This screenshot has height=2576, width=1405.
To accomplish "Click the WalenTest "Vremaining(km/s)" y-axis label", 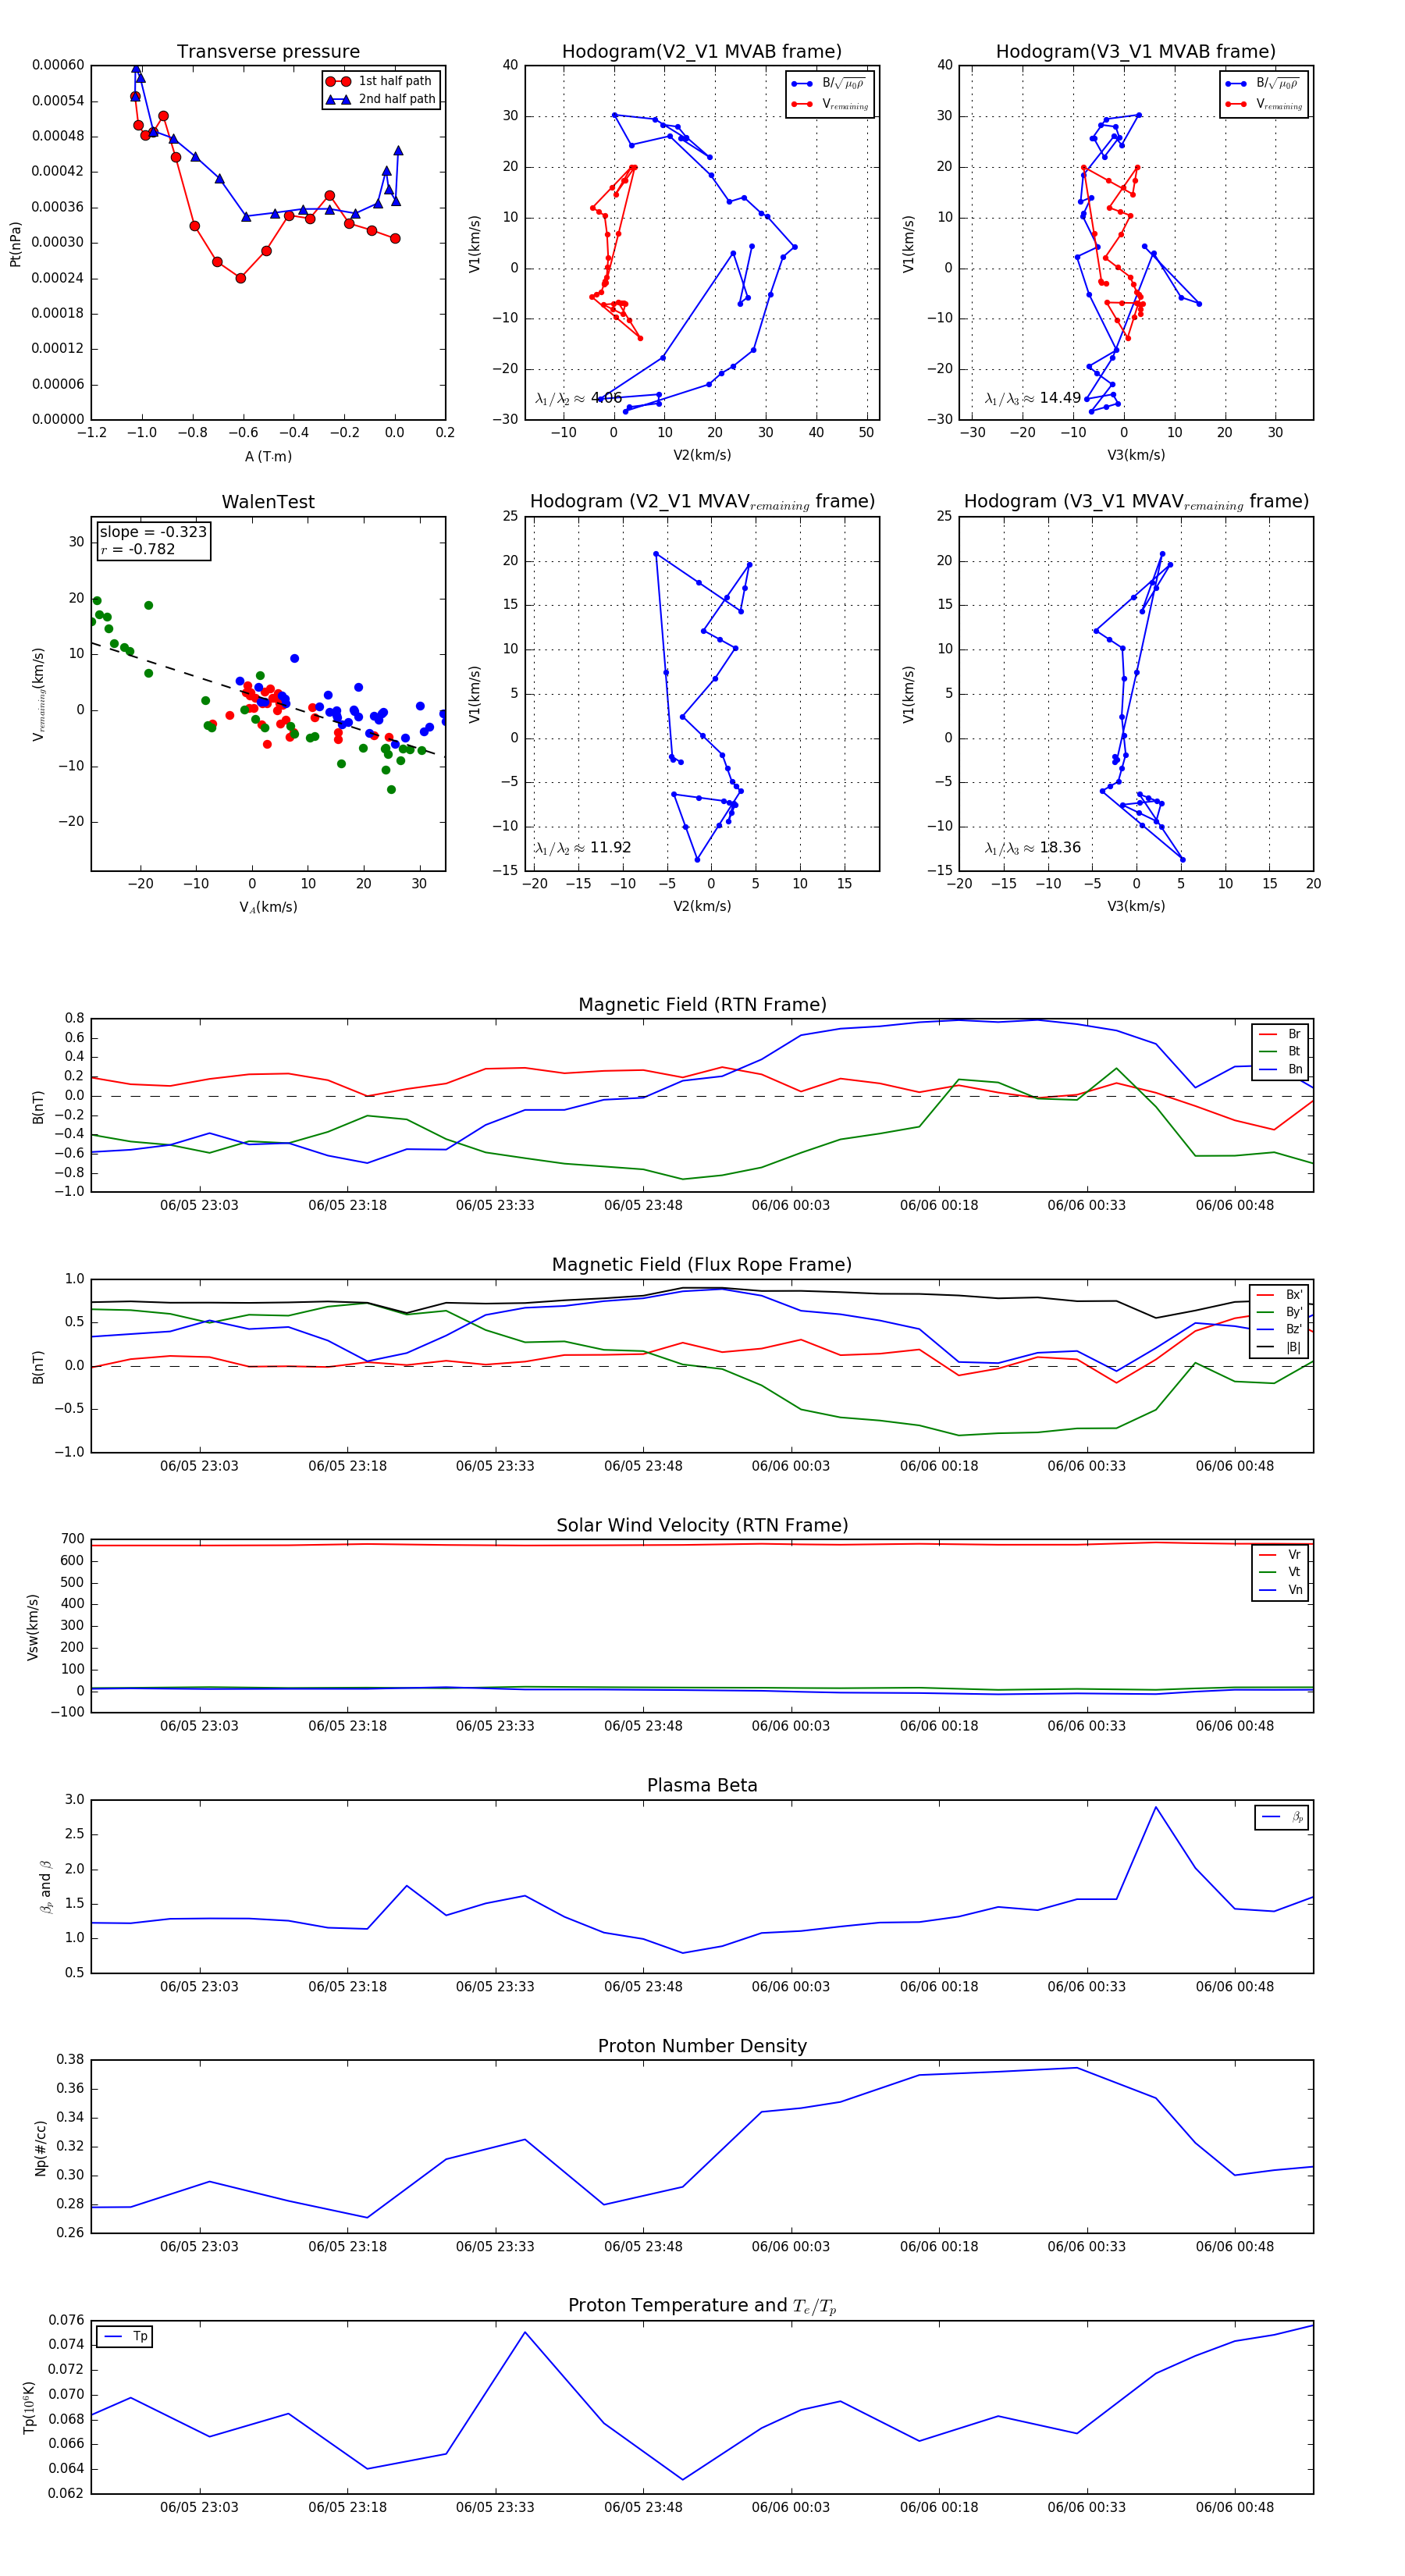I will (39, 694).
